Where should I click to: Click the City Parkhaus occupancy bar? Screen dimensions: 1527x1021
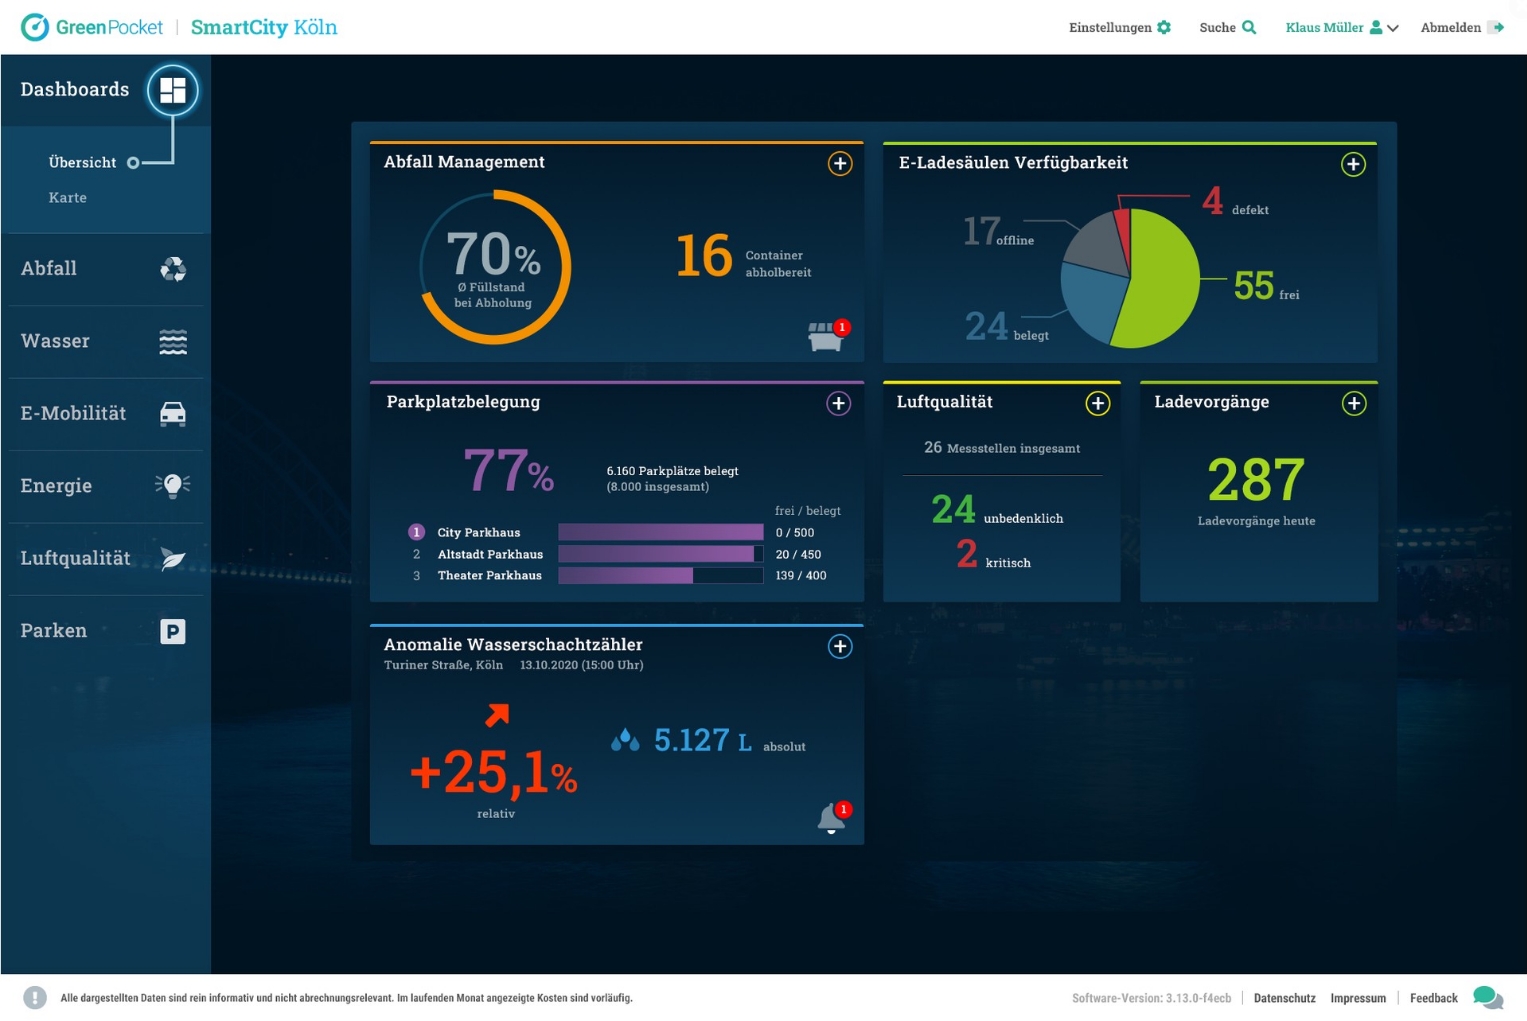(660, 532)
